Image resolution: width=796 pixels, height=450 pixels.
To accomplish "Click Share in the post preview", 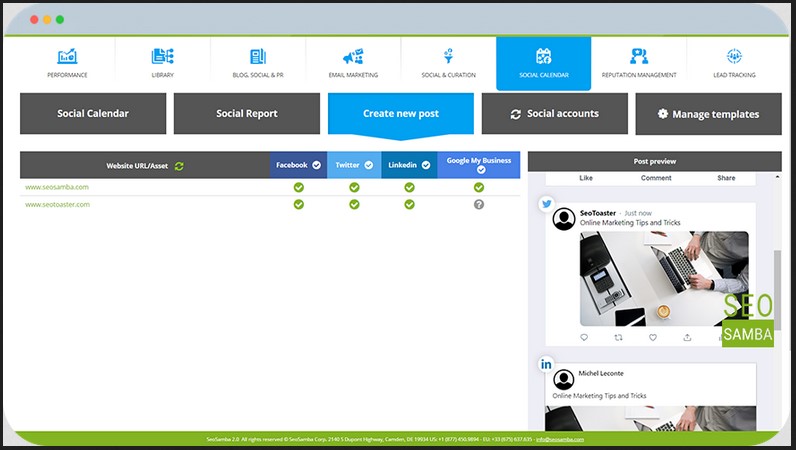I will click(x=726, y=178).
